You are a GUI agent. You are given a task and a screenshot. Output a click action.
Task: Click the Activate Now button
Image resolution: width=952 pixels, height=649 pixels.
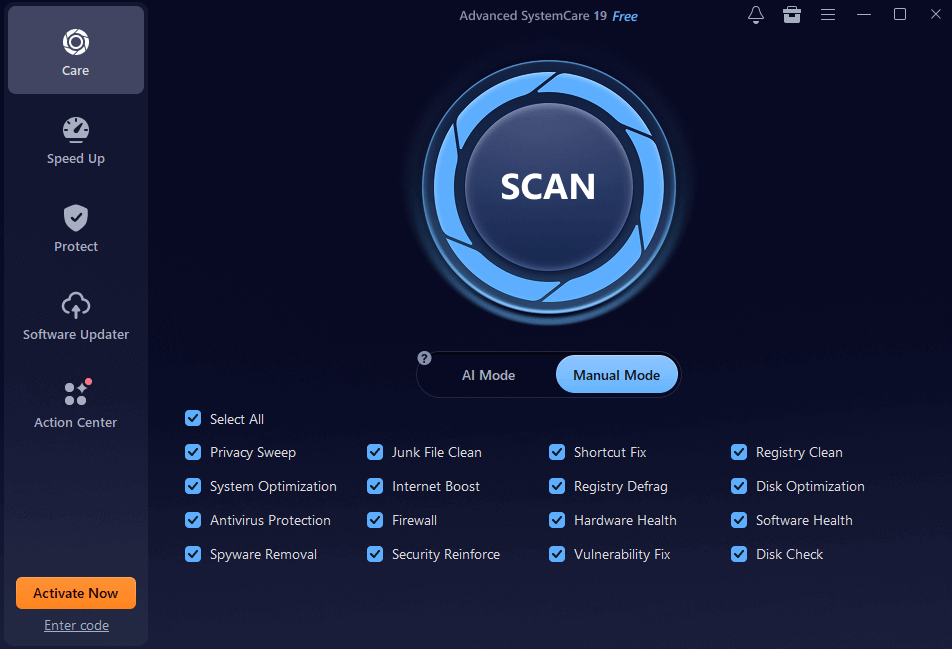(75, 593)
